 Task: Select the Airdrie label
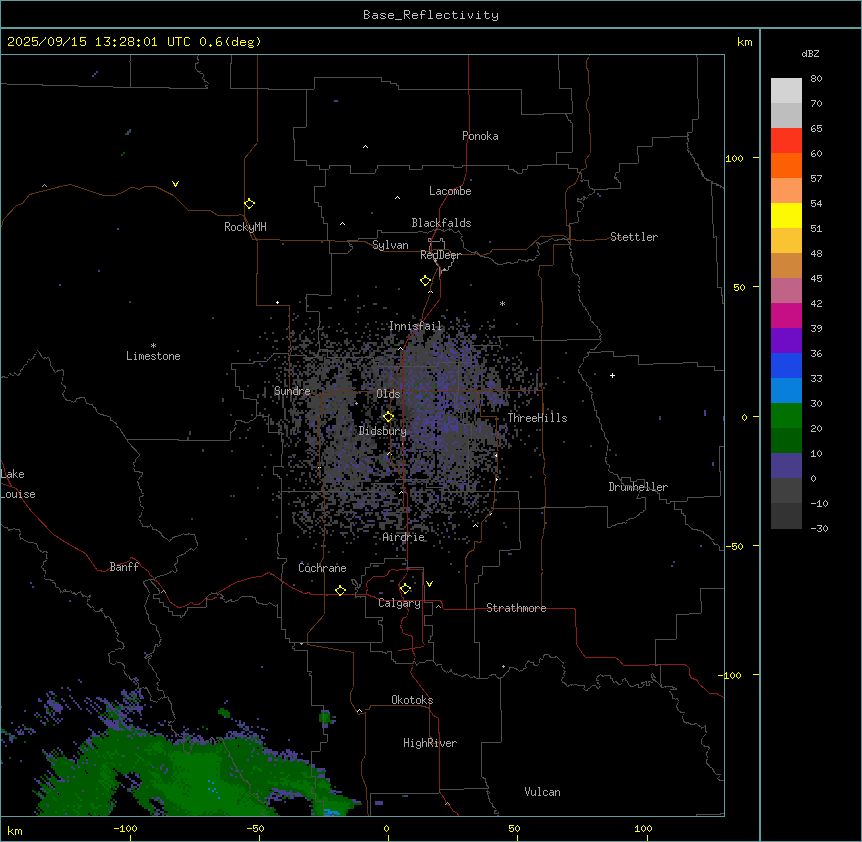click(x=404, y=537)
